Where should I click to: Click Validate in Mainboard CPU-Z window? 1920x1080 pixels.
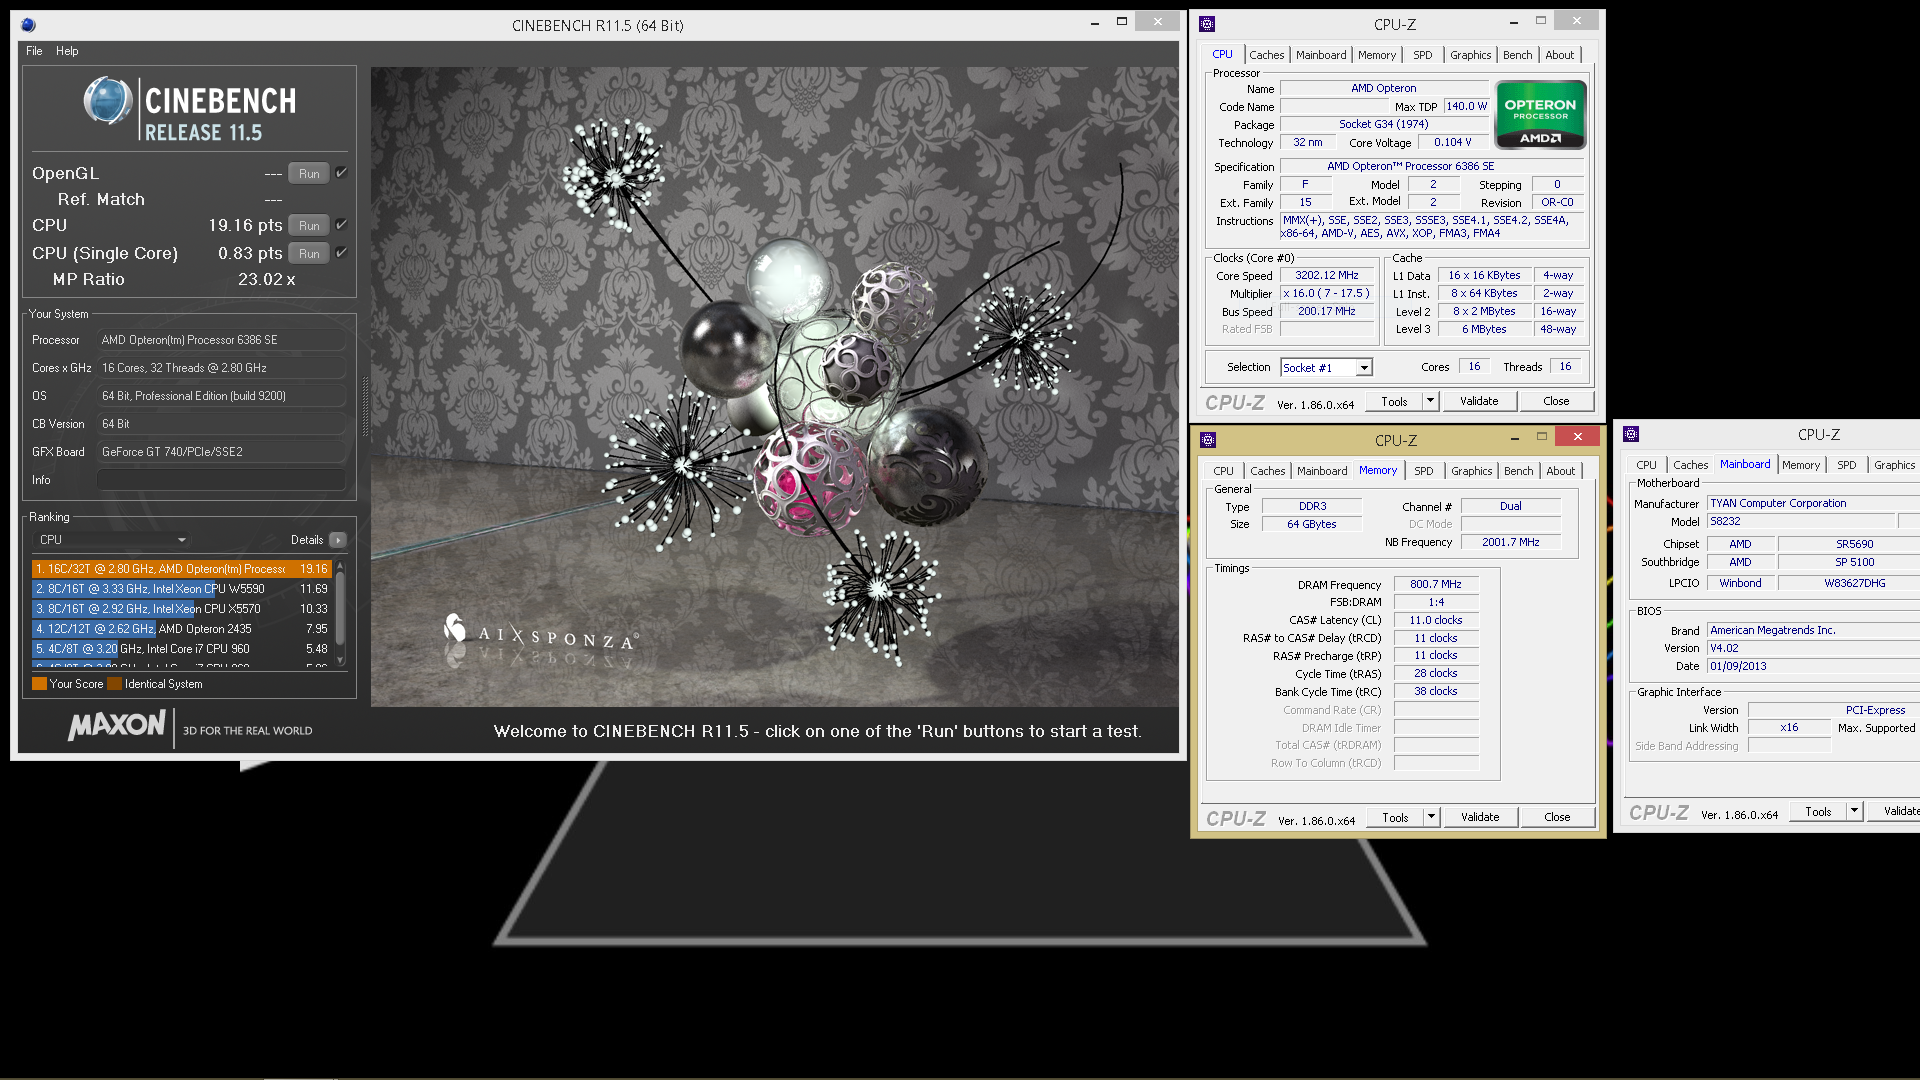pyautogui.click(x=1896, y=811)
